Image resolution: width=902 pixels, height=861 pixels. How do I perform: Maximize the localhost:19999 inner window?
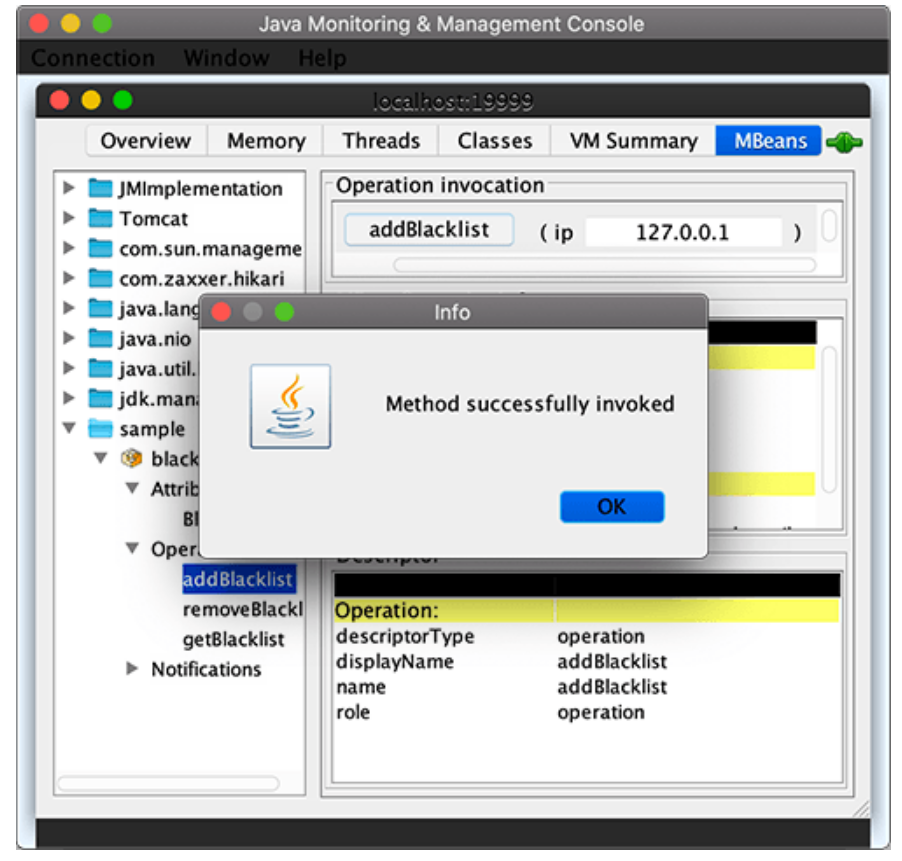pyautogui.click(x=123, y=100)
